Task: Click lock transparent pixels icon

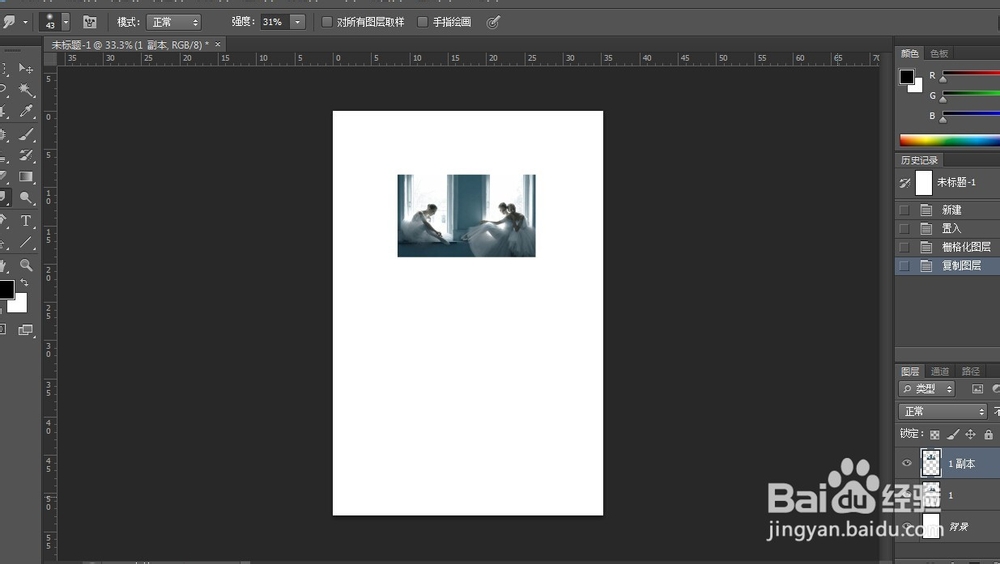Action: point(934,434)
